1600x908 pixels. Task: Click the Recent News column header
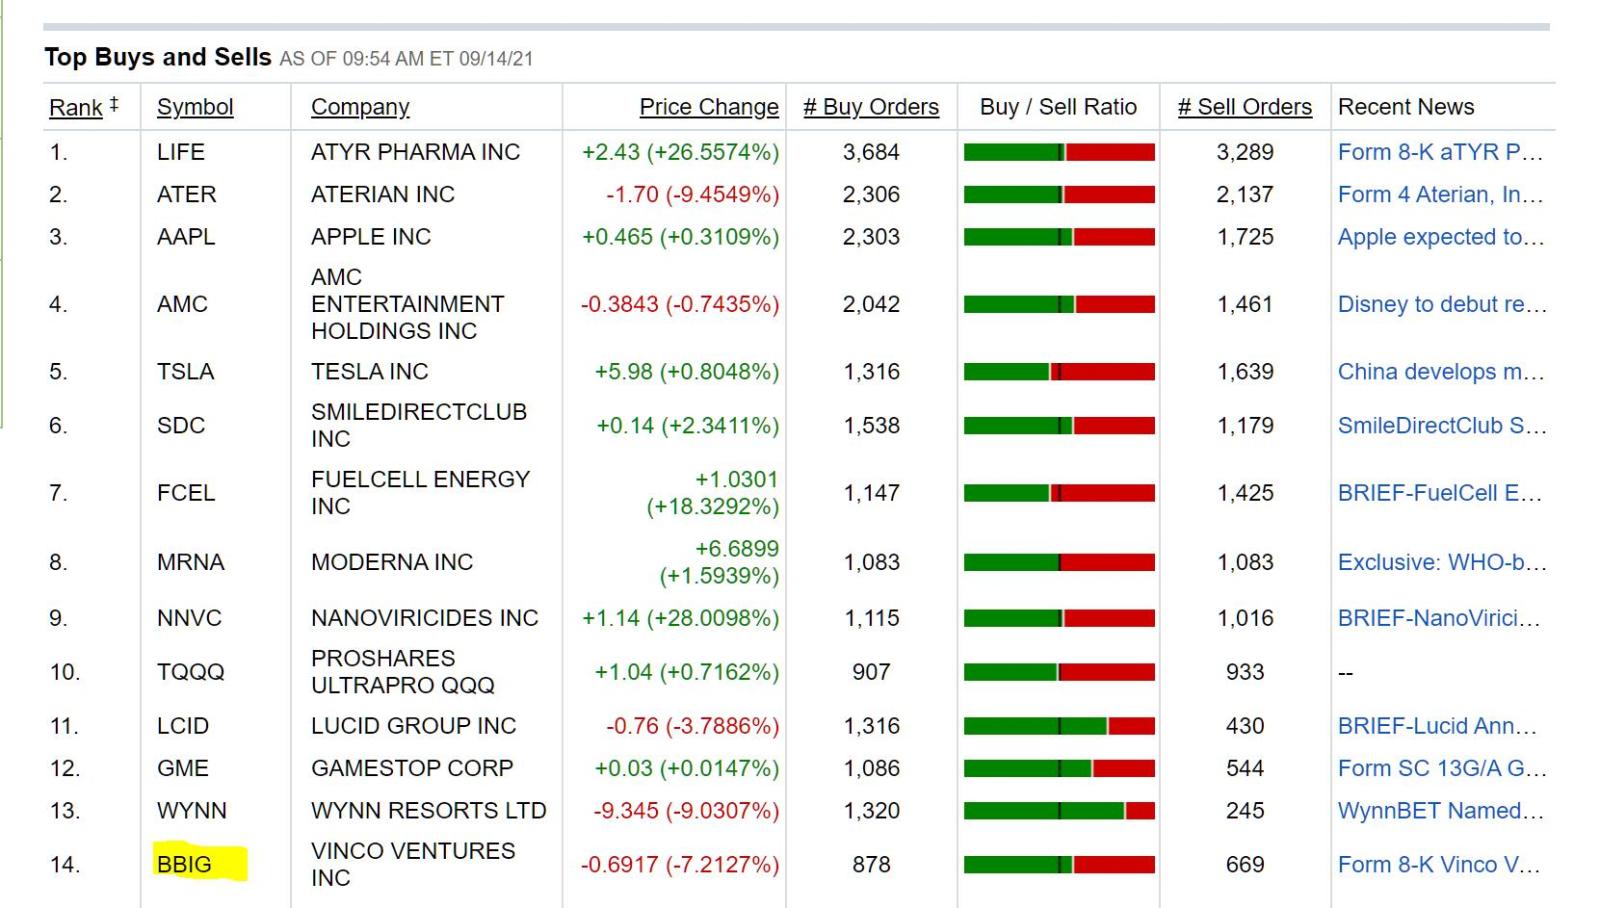pos(1406,107)
